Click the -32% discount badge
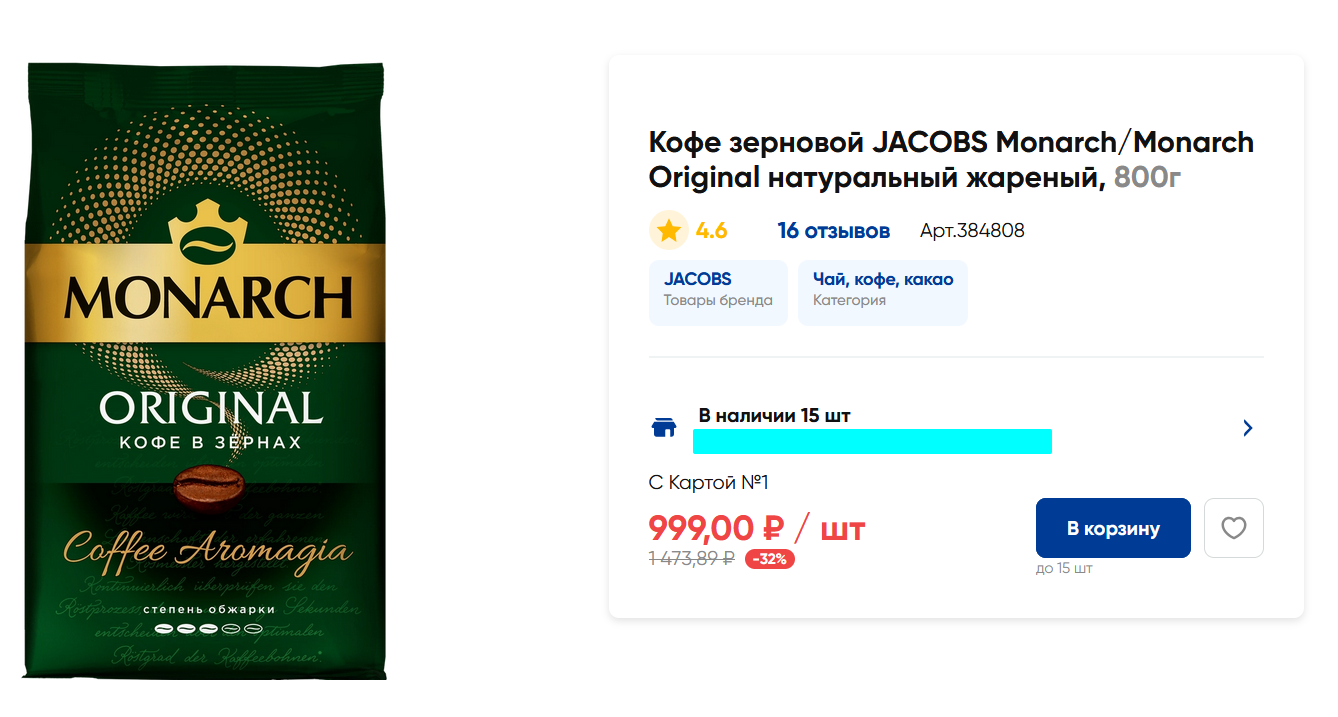1338x717 pixels. coord(770,559)
